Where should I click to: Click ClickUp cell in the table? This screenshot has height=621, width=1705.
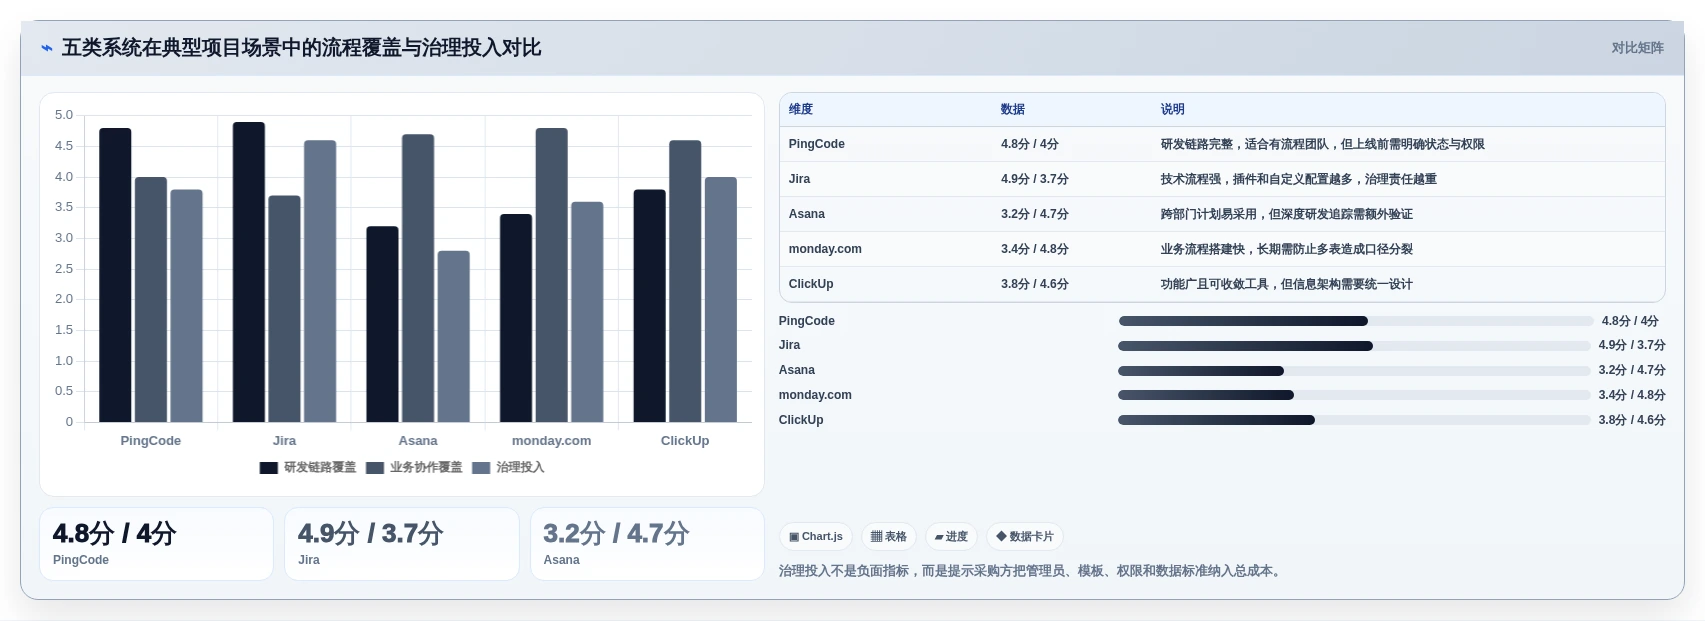click(811, 284)
